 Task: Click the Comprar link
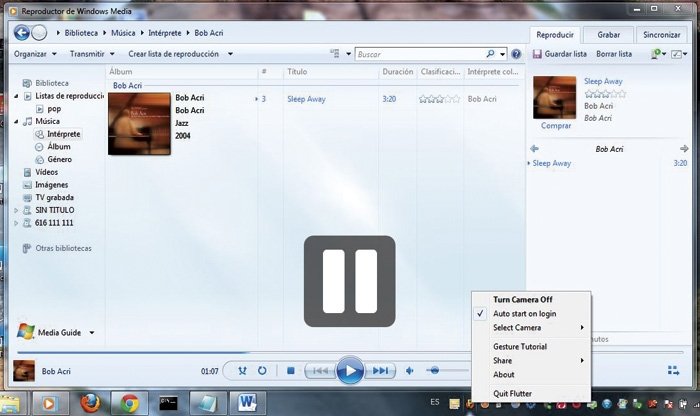(x=556, y=126)
